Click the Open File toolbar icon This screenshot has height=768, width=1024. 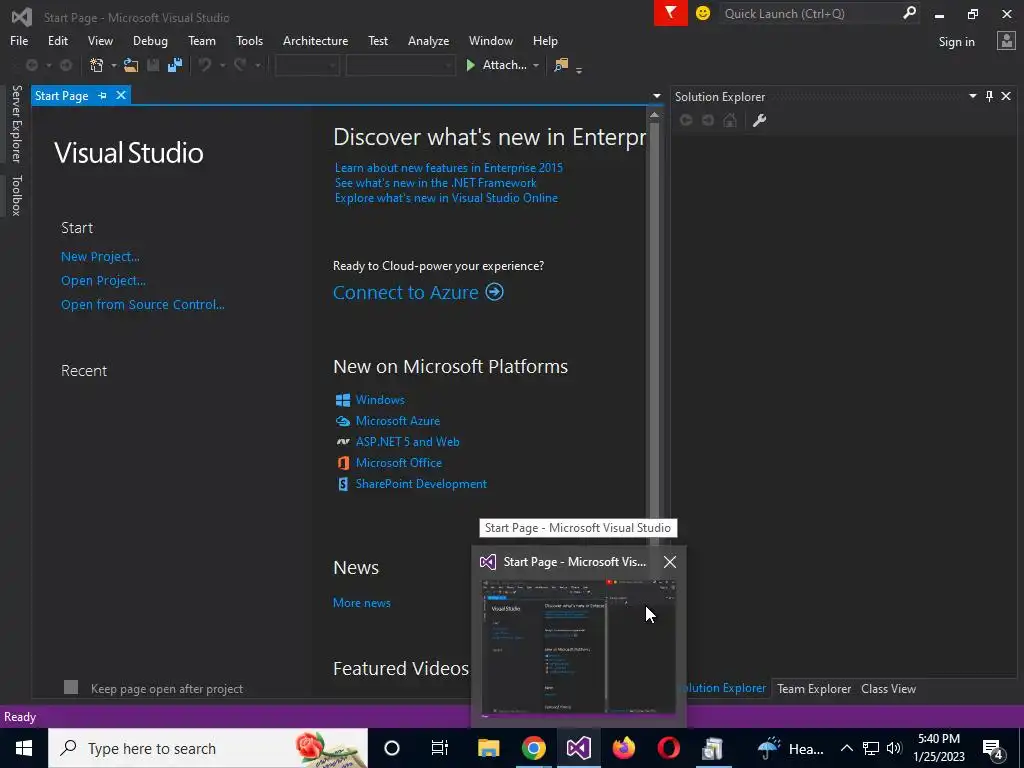tap(131, 65)
